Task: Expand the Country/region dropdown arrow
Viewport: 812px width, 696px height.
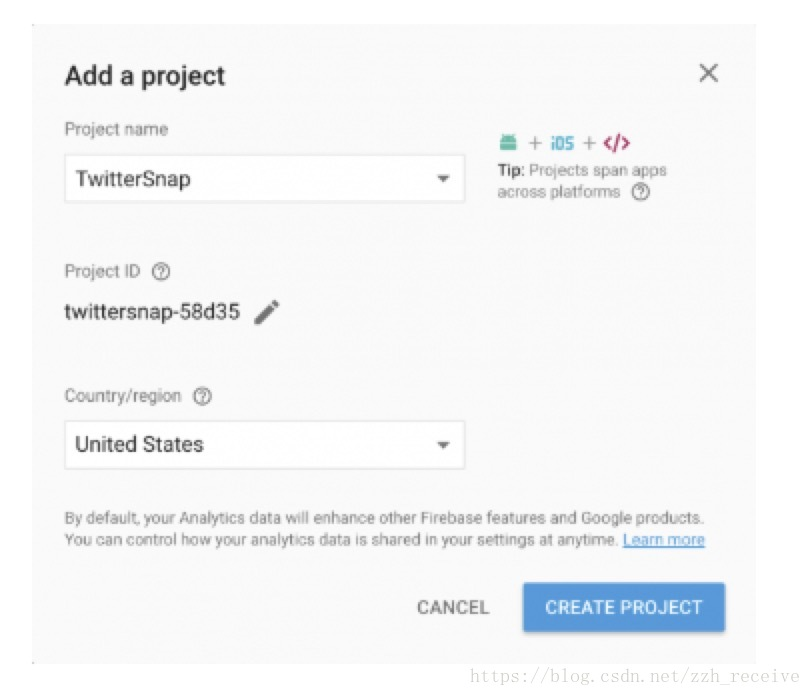Action: 443,445
